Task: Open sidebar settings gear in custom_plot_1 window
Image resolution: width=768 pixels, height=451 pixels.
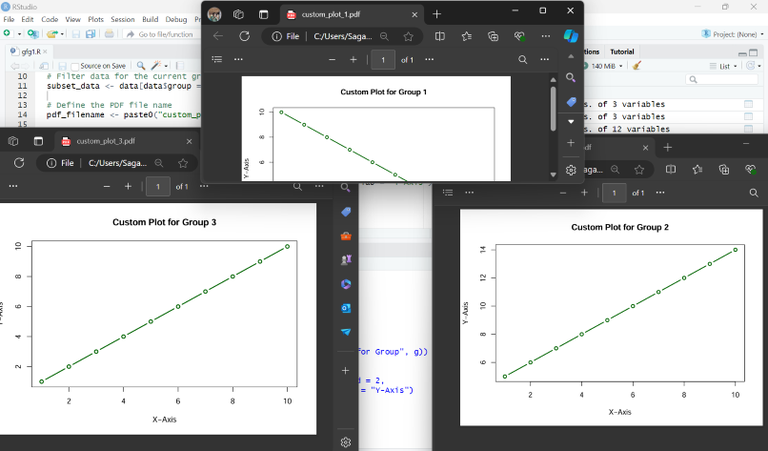Action: (x=571, y=170)
